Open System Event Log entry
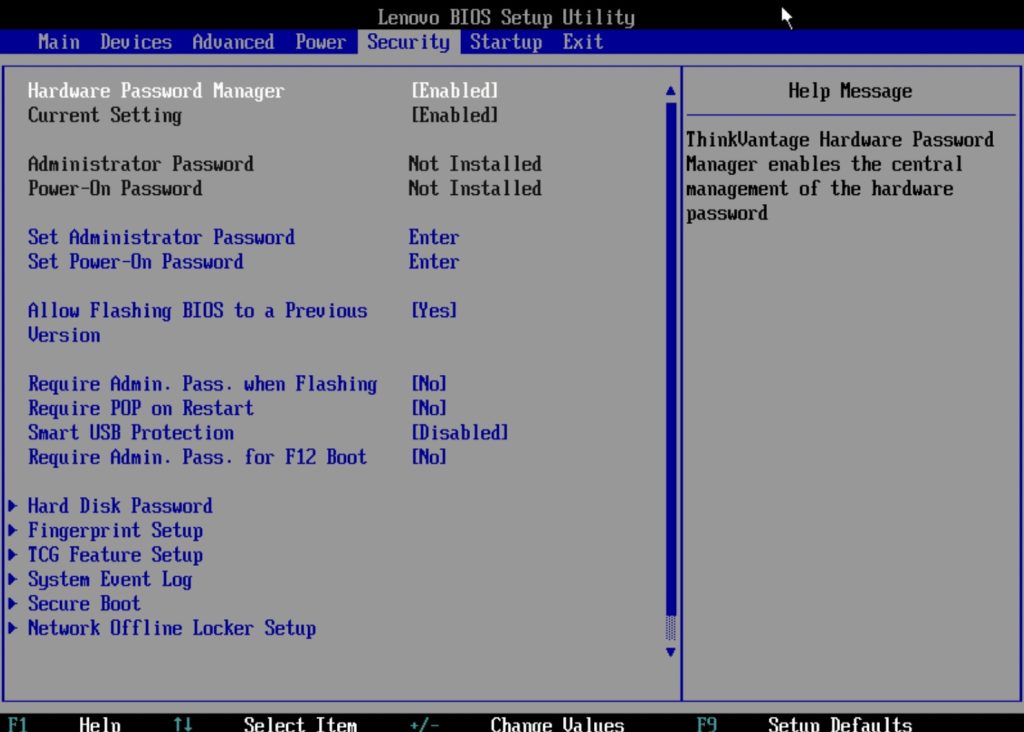This screenshot has height=732, width=1024. coord(110,580)
